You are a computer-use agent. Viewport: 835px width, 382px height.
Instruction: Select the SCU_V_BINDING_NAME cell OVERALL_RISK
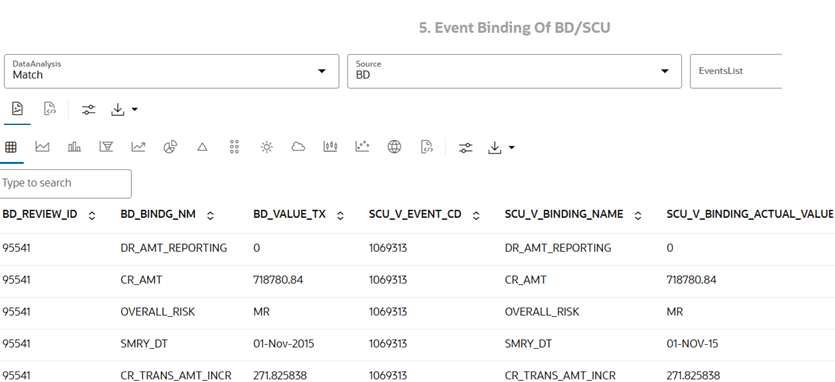[x=542, y=312]
